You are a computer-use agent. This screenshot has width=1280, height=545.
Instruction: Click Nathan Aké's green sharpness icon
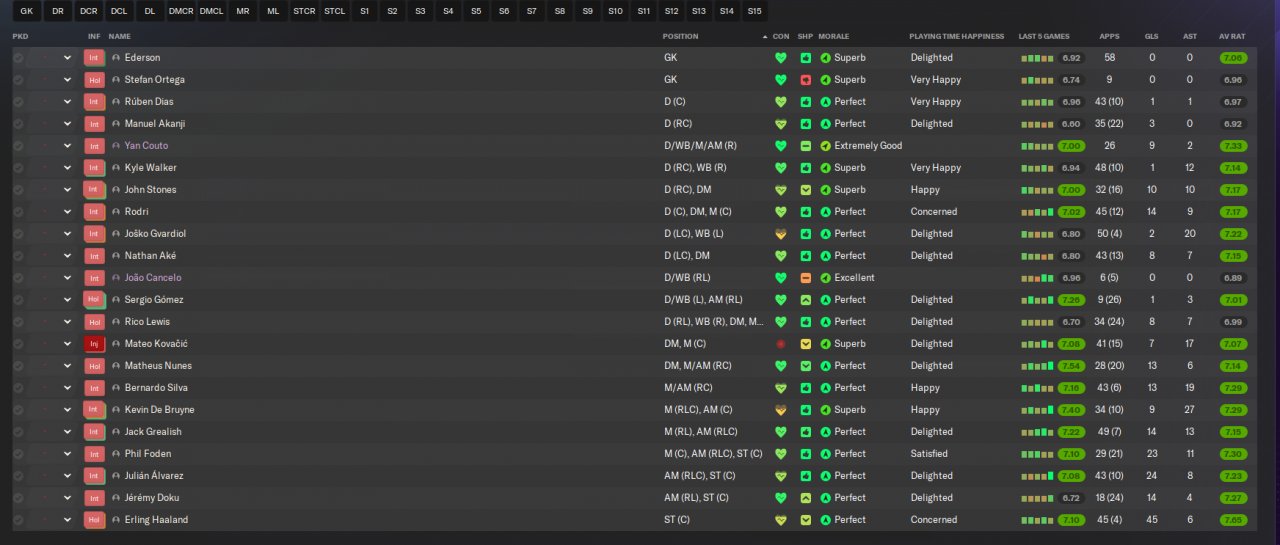coord(805,256)
